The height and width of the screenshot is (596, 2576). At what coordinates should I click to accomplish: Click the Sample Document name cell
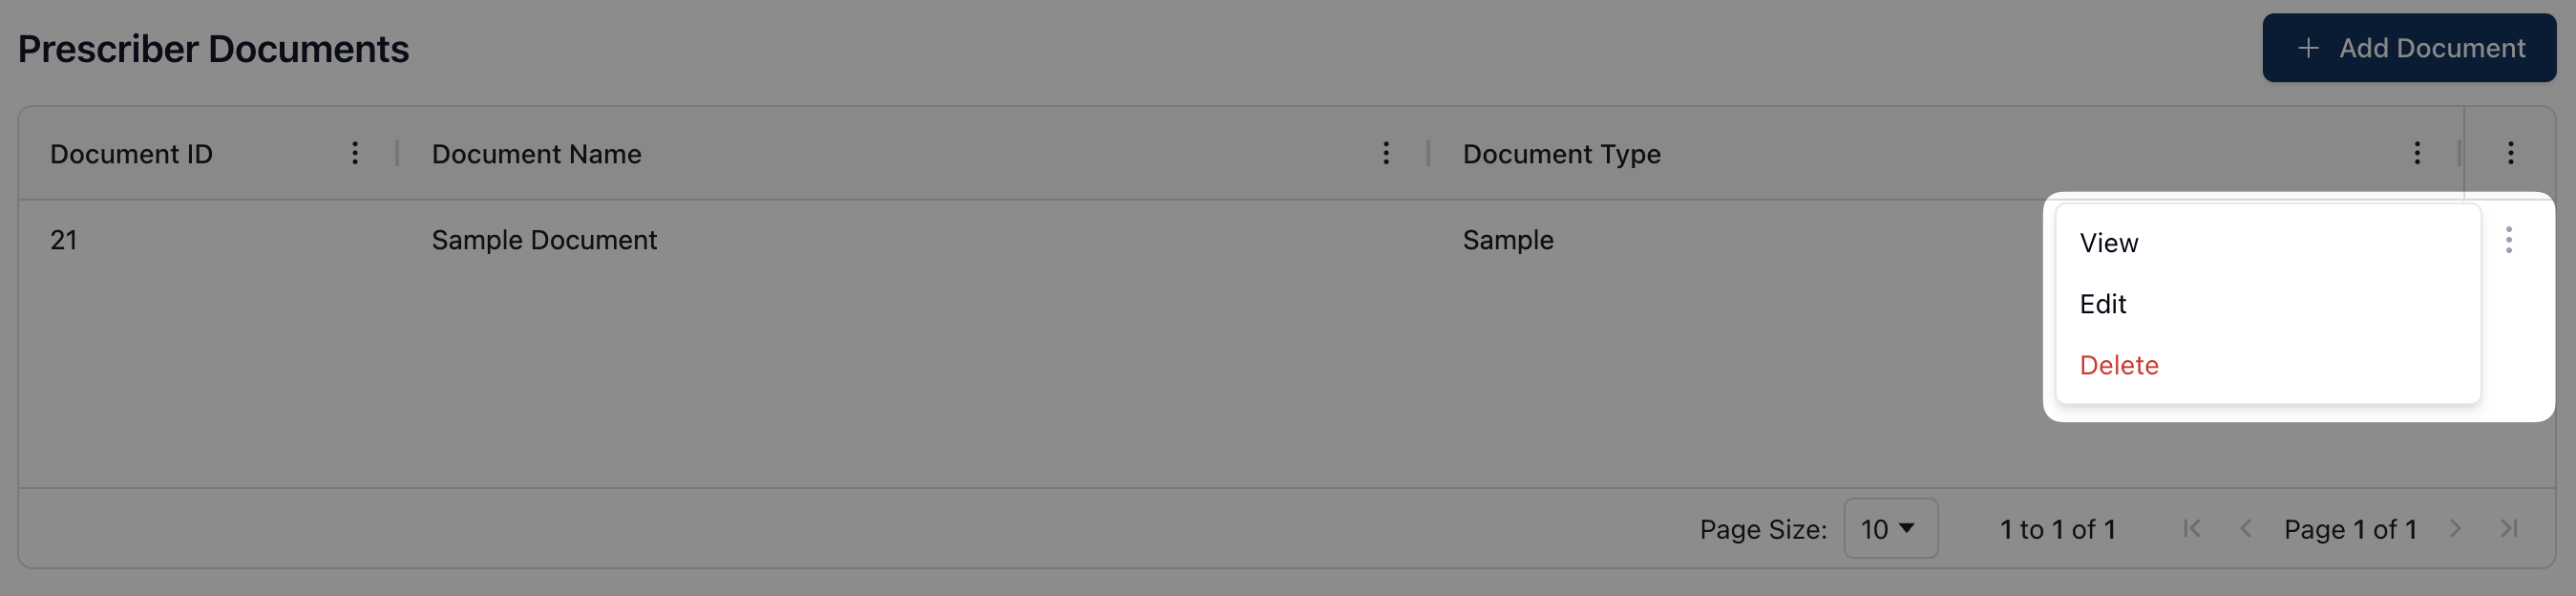[x=544, y=240]
